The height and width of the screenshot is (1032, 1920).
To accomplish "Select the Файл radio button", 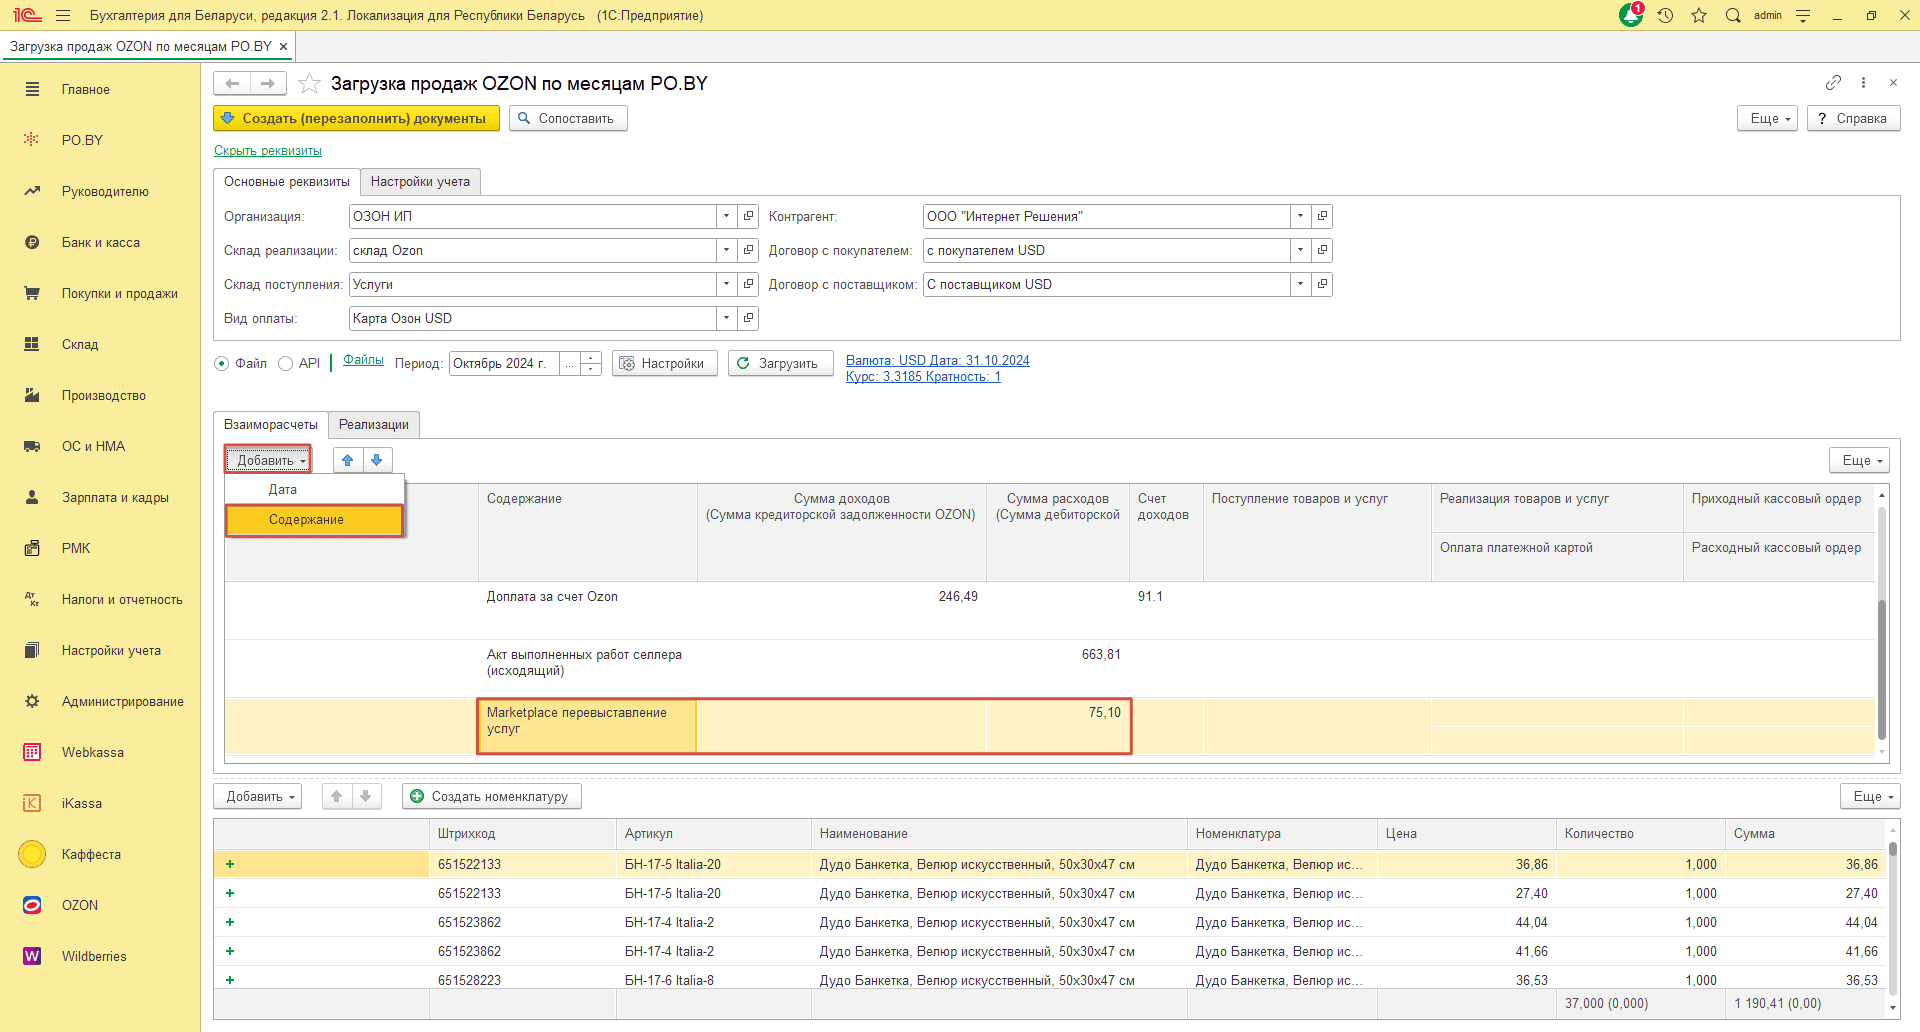I will click(222, 364).
